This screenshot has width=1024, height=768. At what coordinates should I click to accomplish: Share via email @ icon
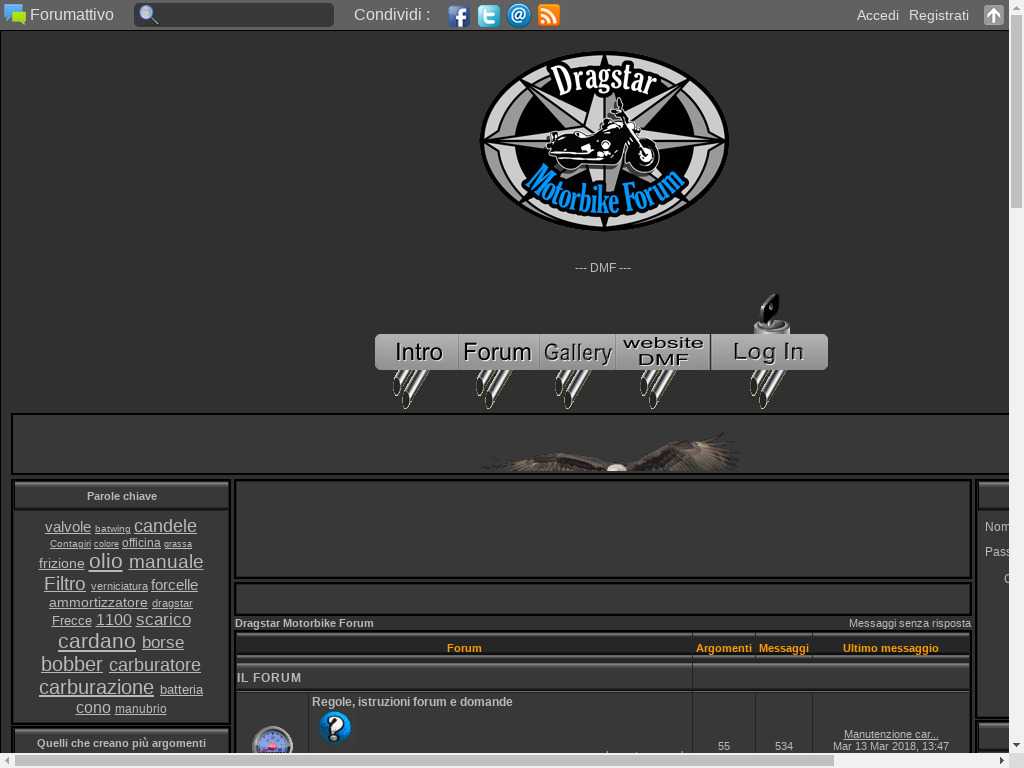(519, 15)
